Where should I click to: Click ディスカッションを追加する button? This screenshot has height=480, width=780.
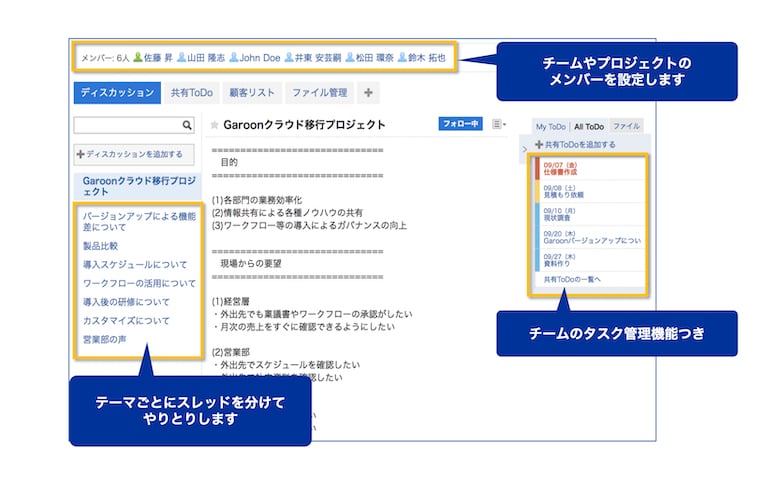(134, 154)
